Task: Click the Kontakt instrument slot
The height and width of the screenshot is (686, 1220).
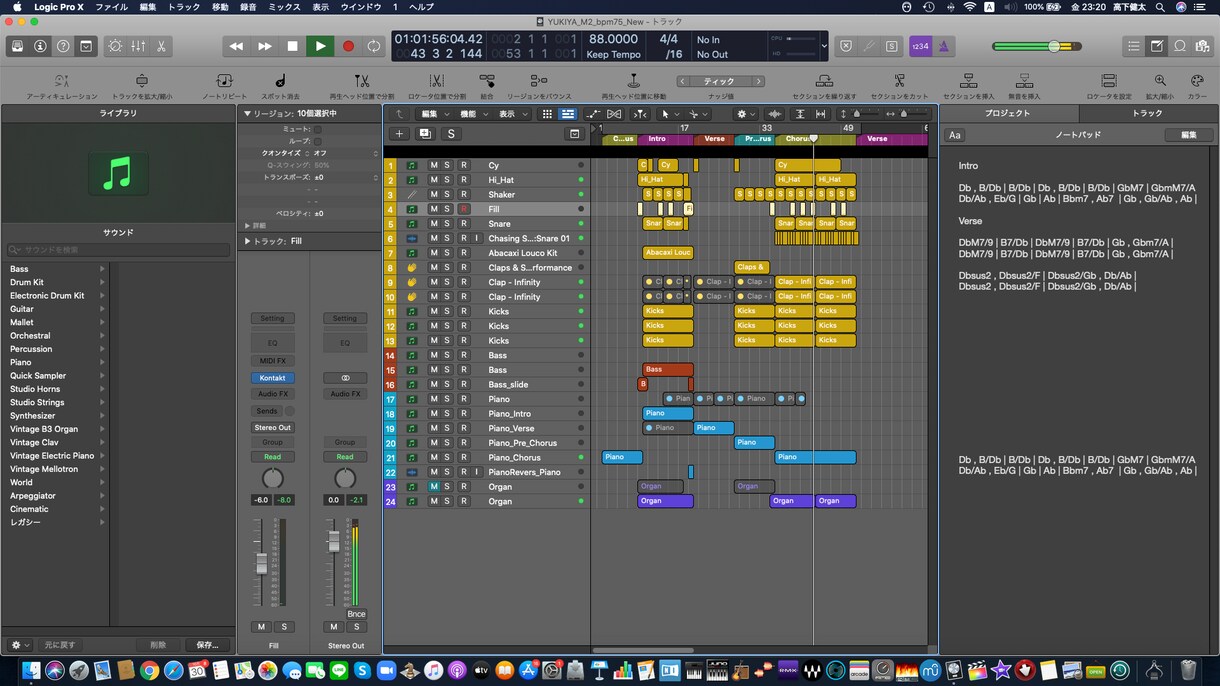Action: coord(272,378)
